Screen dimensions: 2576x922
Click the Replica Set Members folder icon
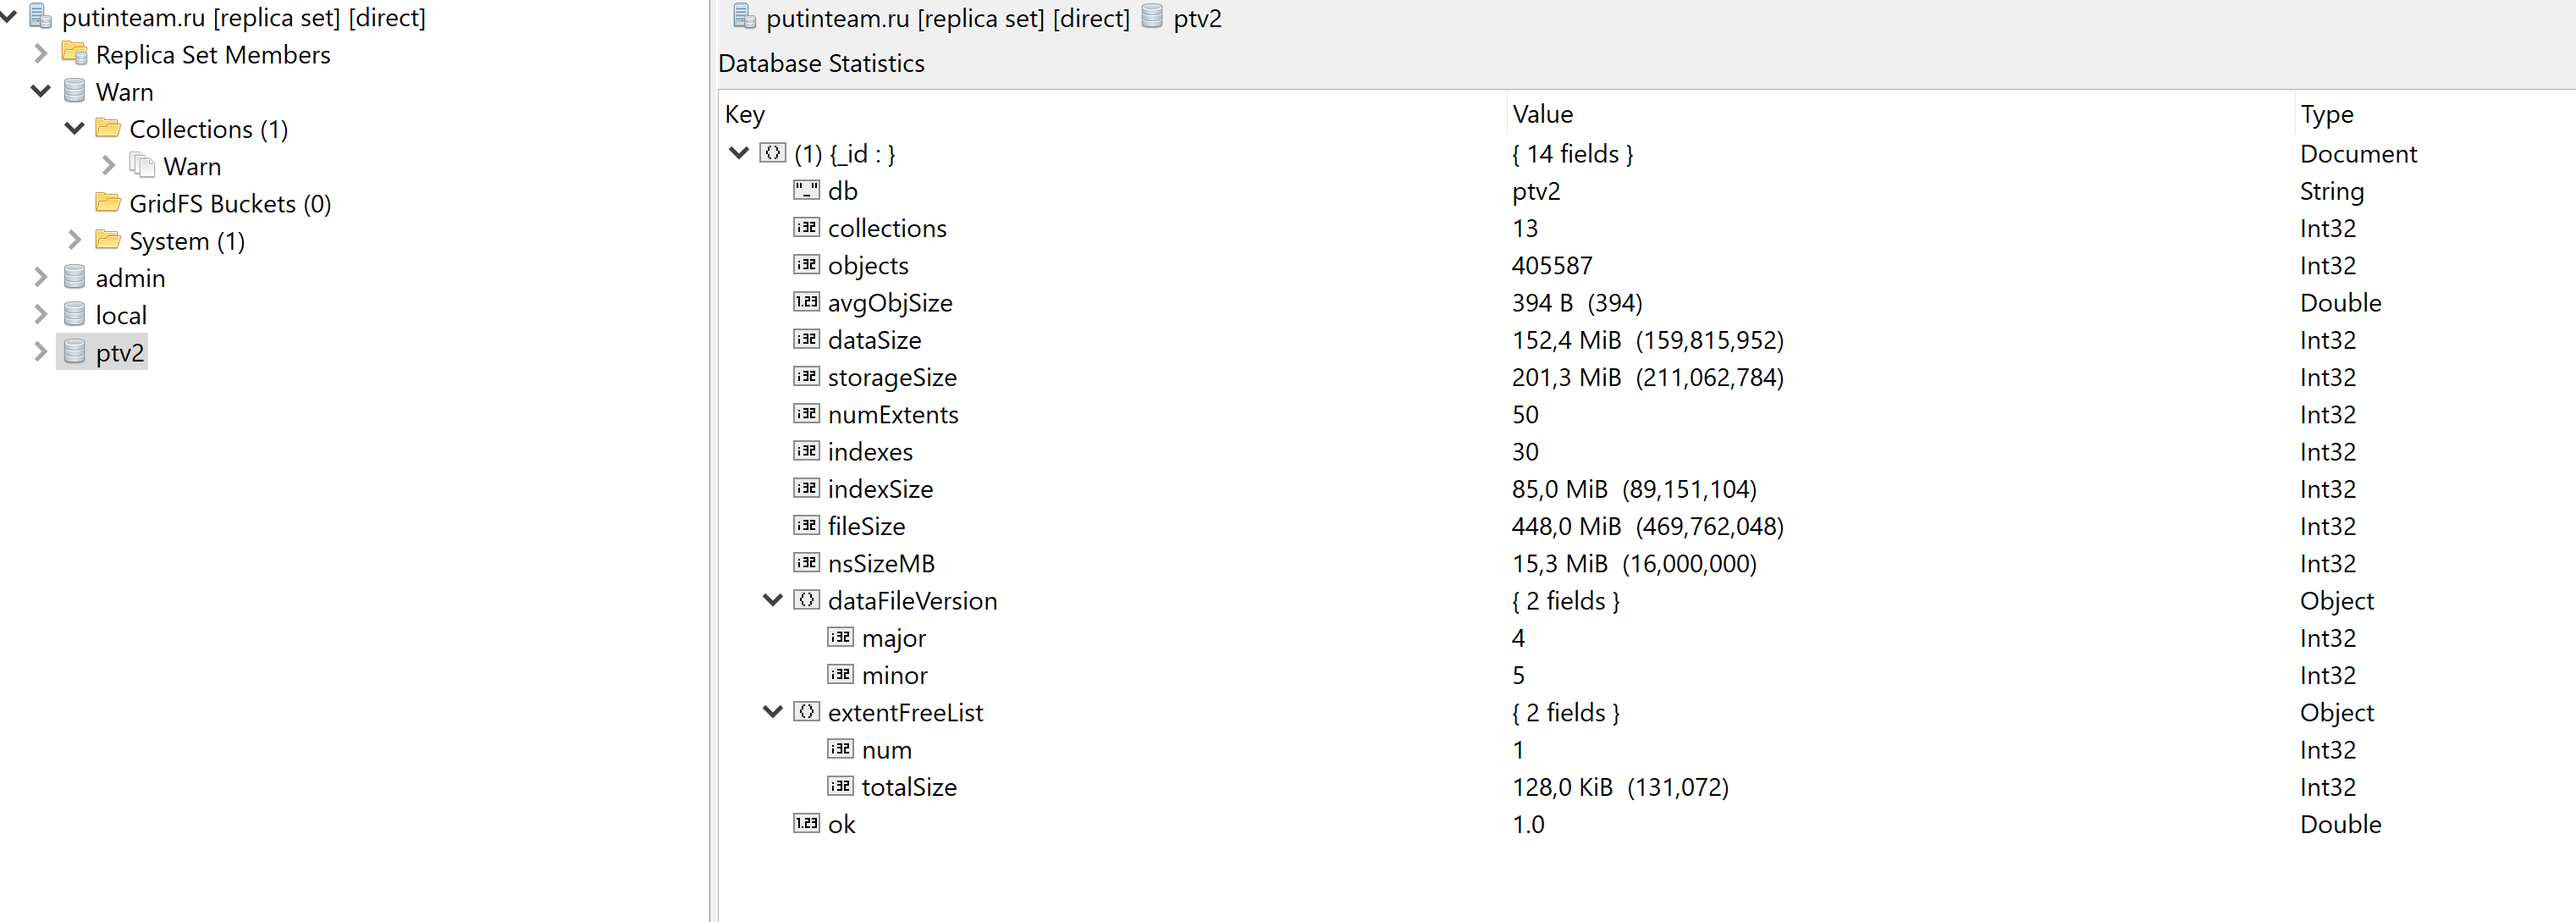74,53
